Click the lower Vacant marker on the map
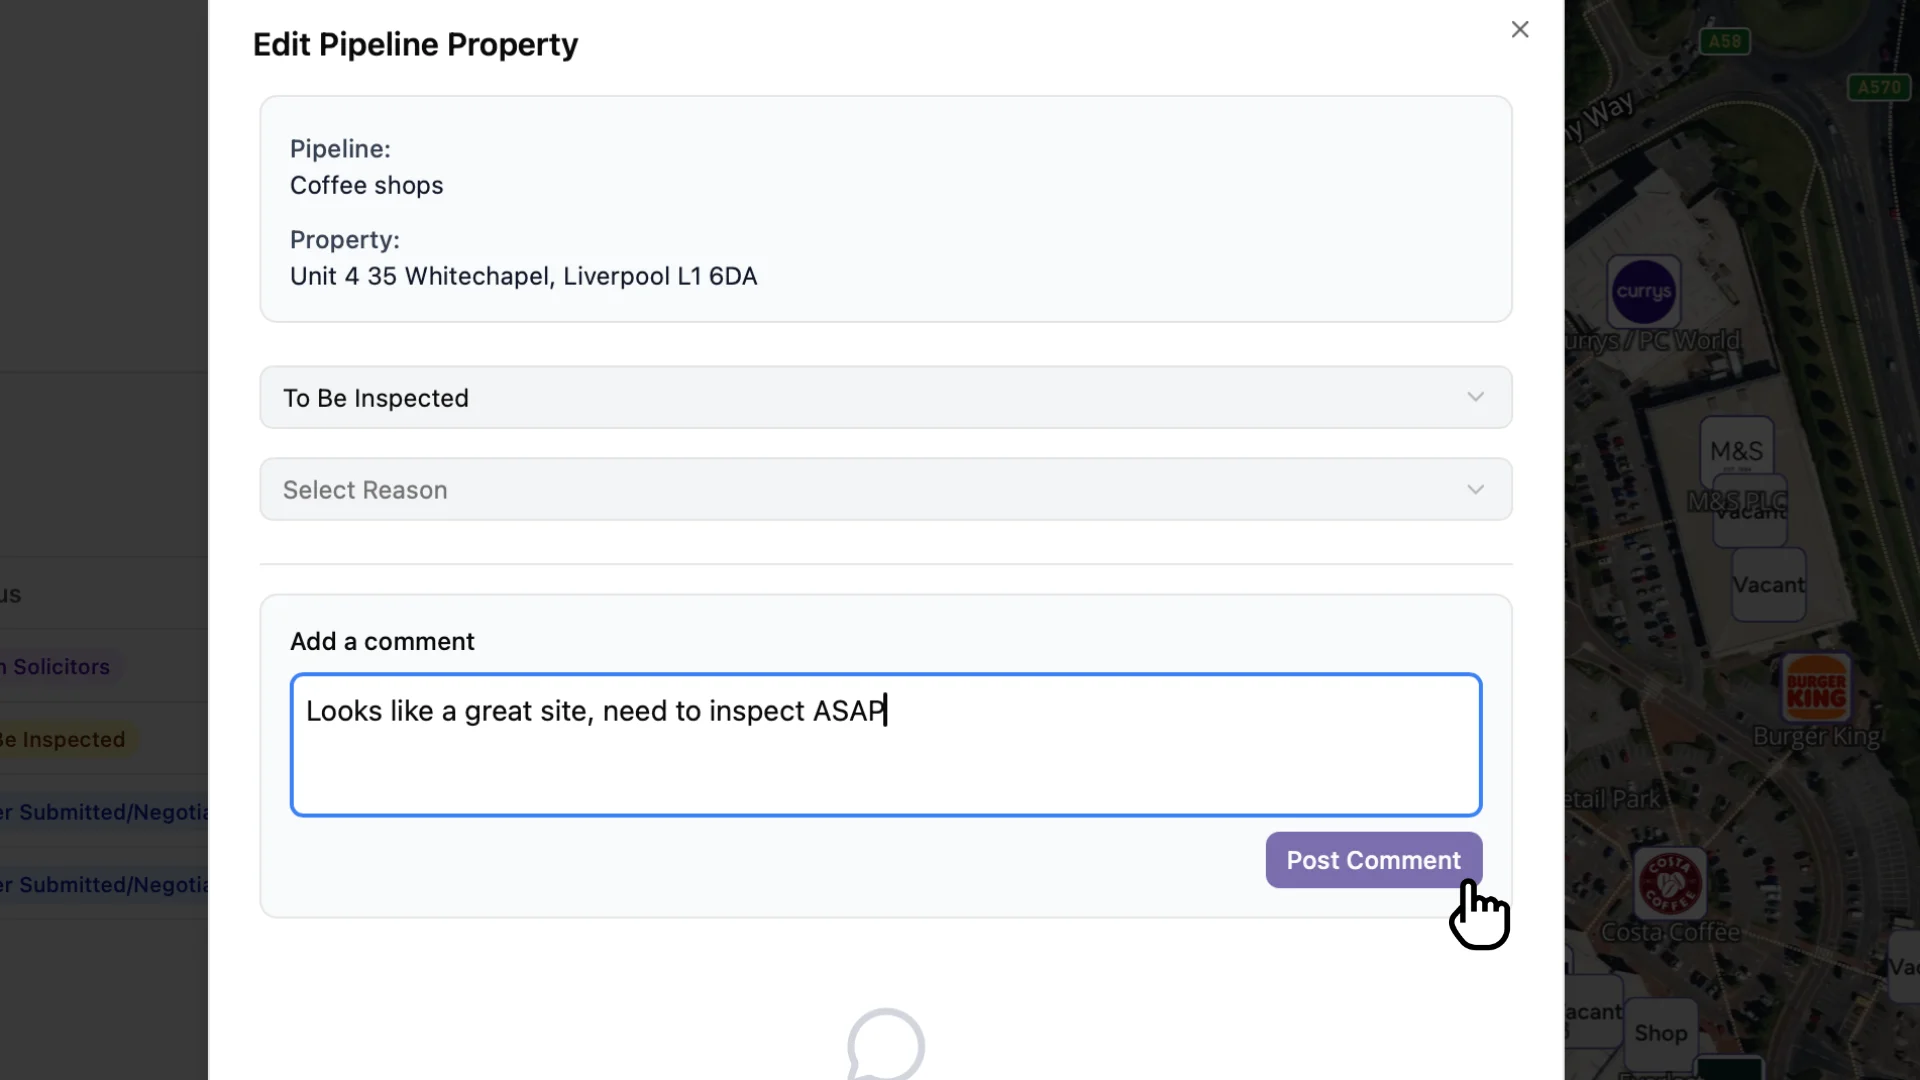The height and width of the screenshot is (1080, 1920). 1768,586
